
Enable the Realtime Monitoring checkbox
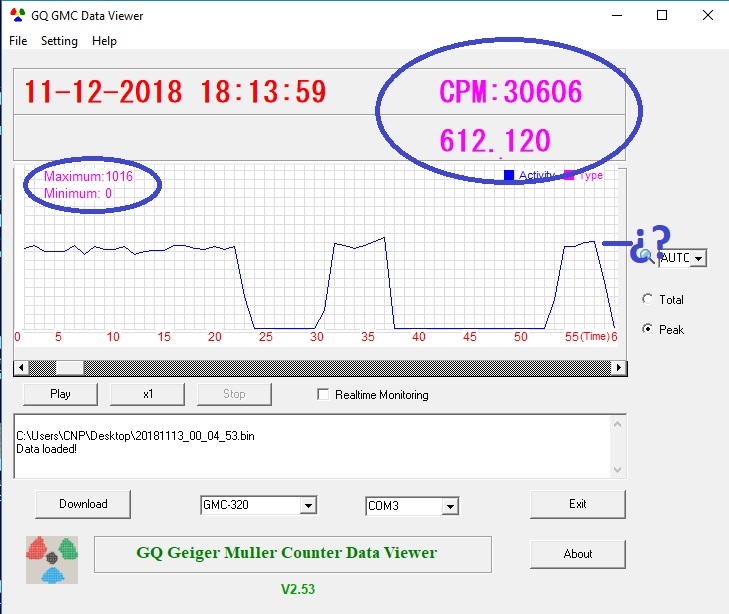323,395
